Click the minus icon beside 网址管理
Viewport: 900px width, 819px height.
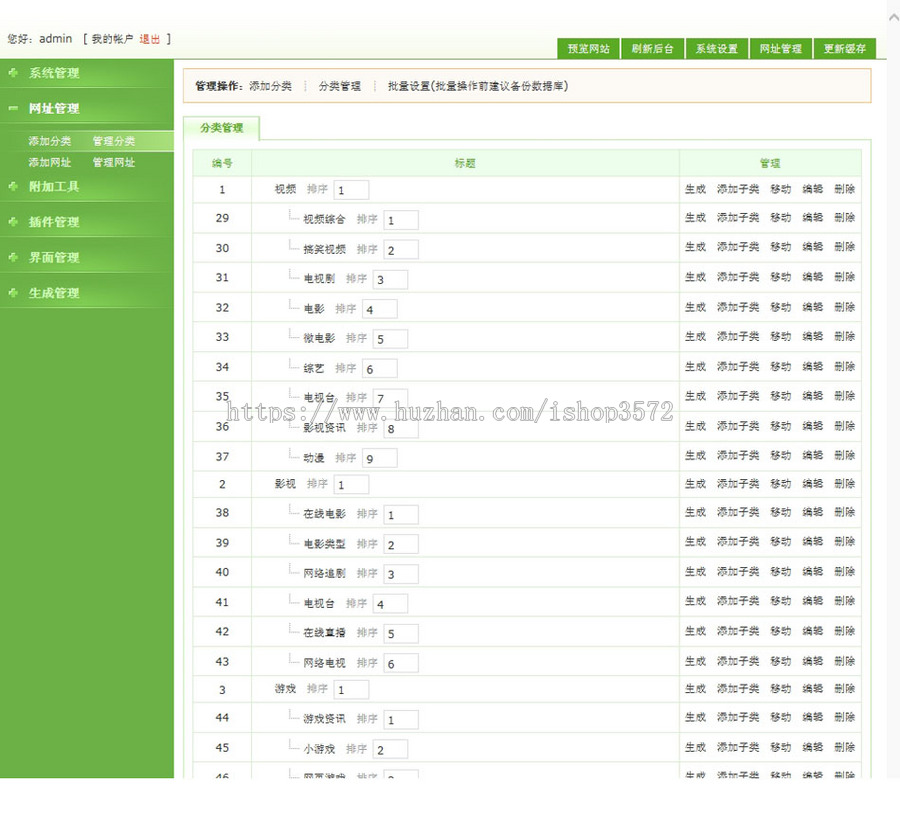point(13,108)
